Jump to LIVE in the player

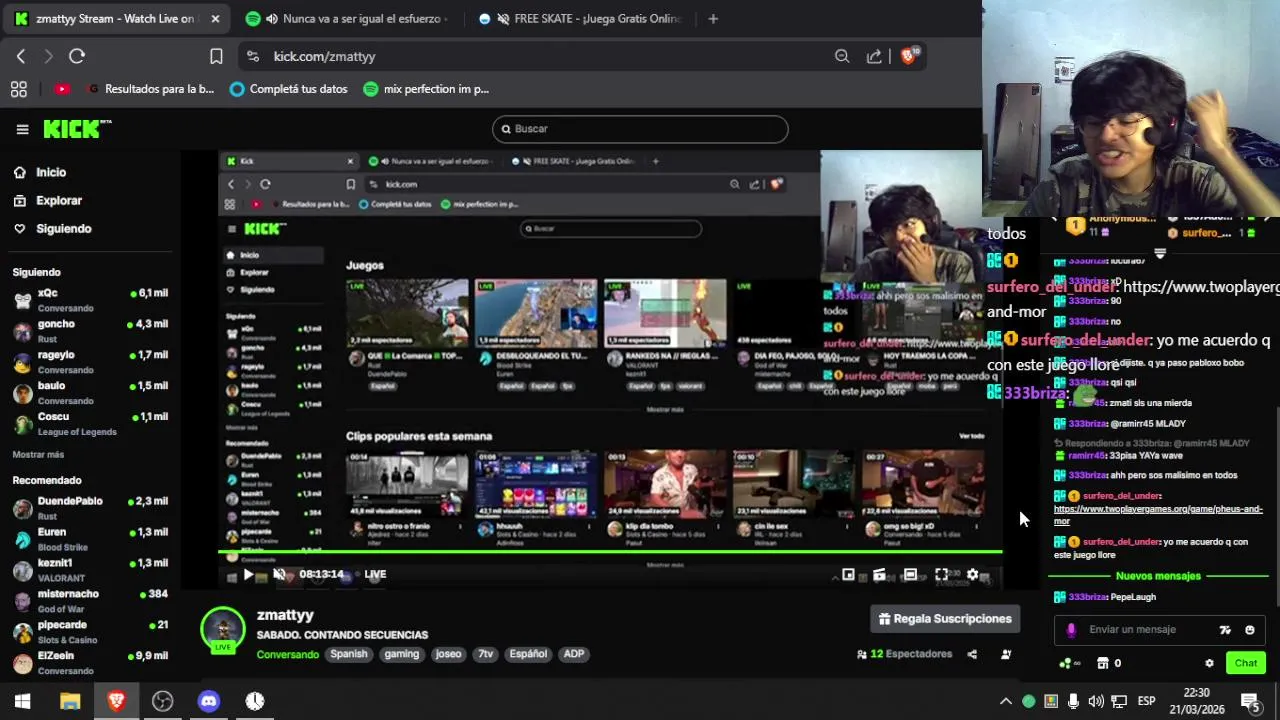click(x=375, y=574)
